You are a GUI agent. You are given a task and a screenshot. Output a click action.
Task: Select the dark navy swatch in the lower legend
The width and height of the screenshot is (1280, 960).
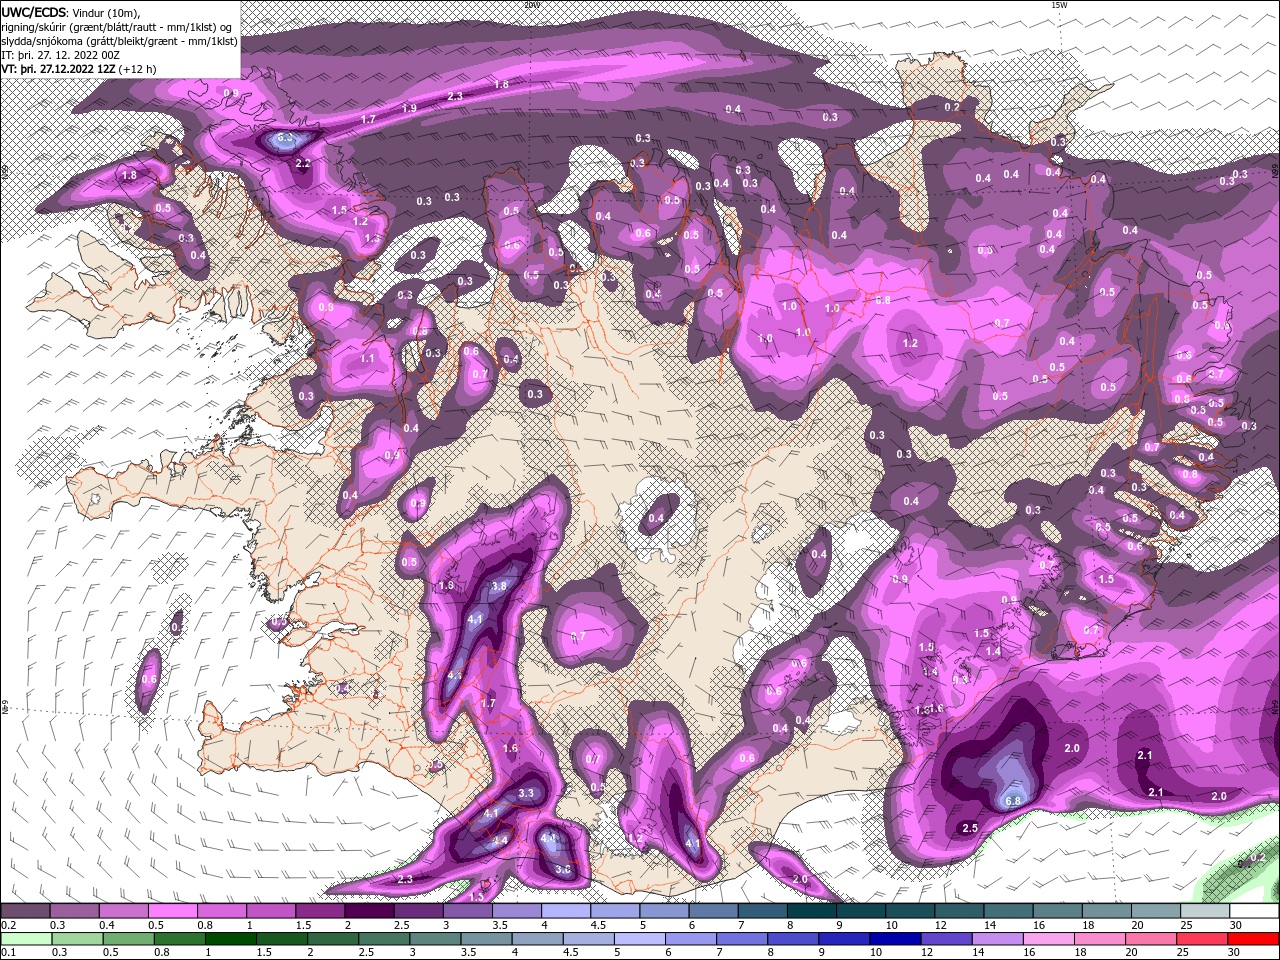(894, 939)
